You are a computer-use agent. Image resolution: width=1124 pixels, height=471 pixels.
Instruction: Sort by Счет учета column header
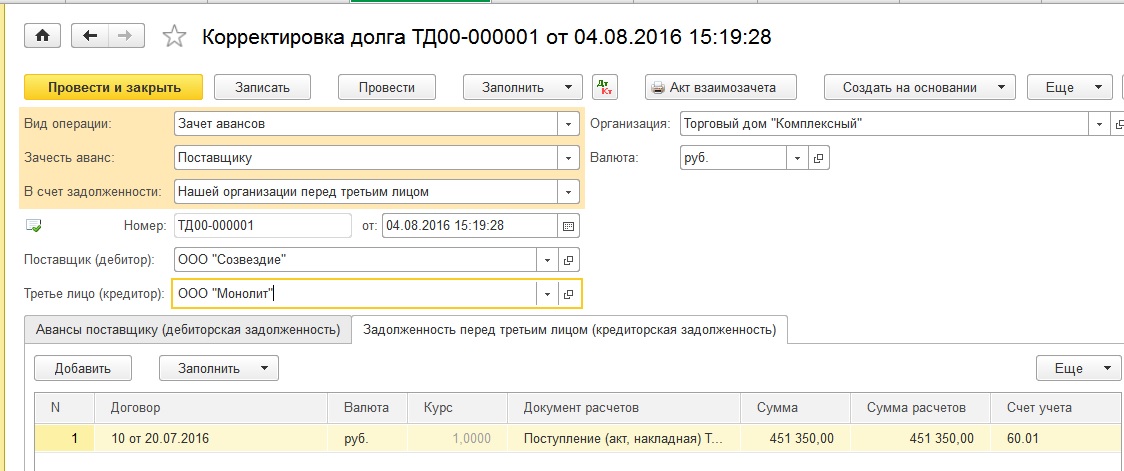tap(1057, 408)
